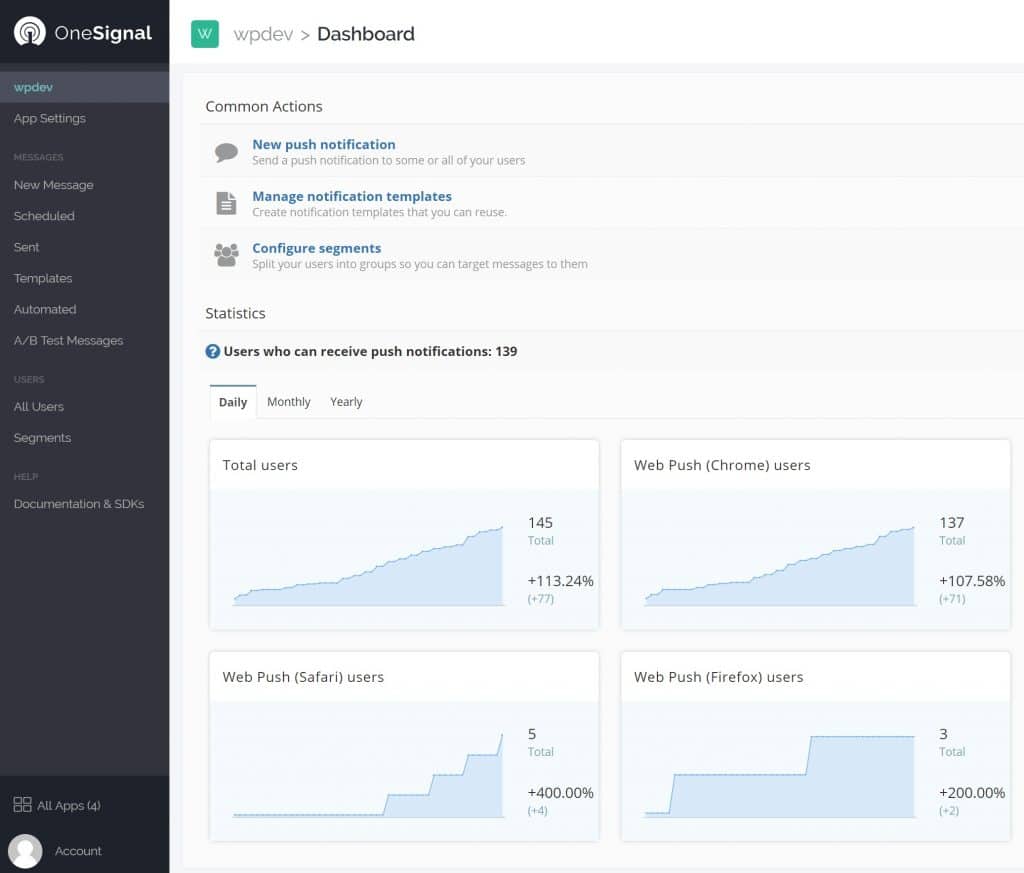Select All Users under Users section
This screenshot has height=873, width=1024.
[x=38, y=407]
